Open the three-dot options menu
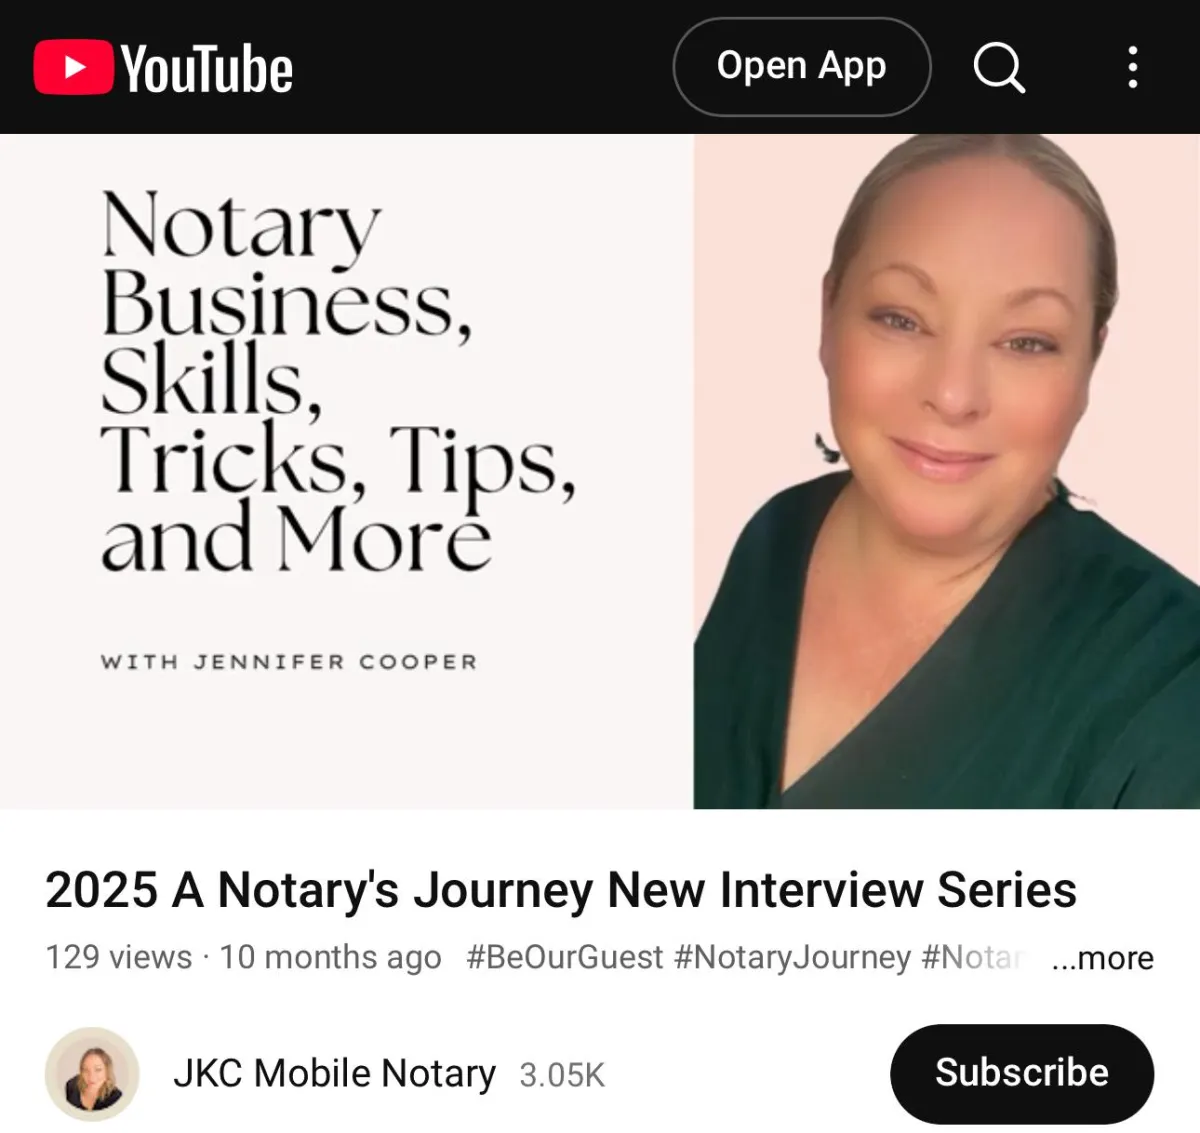The height and width of the screenshot is (1133, 1200). [1132, 67]
